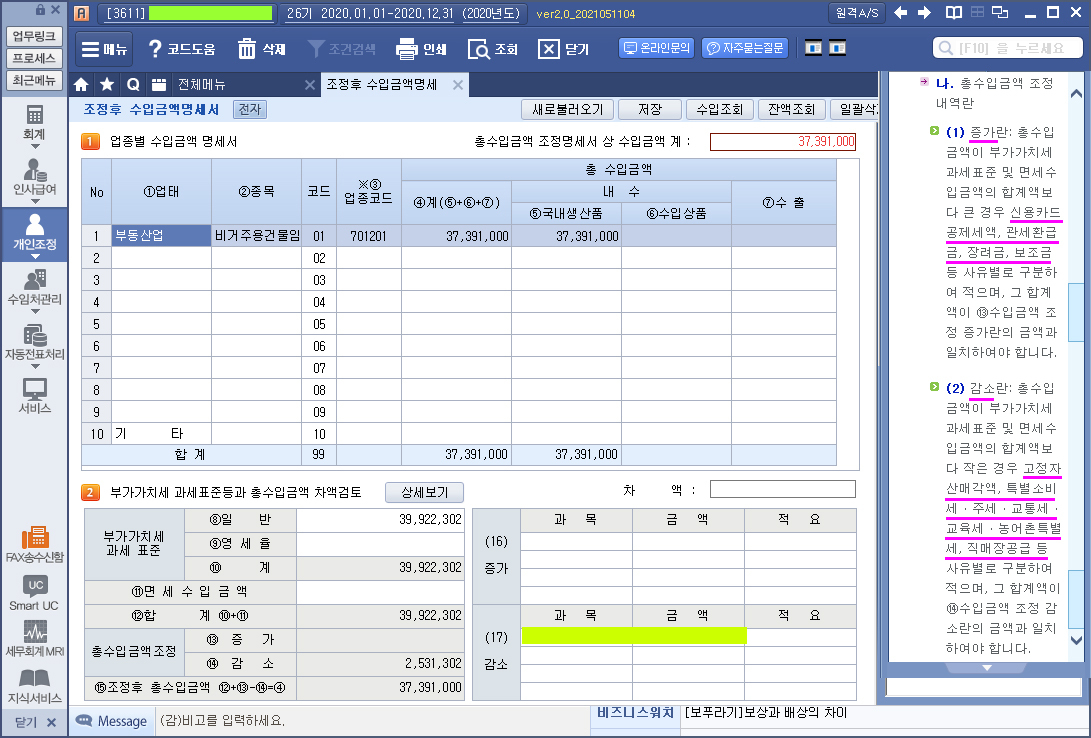
Task: Expand the 메뉴 hamburger menu
Action: 103,49
